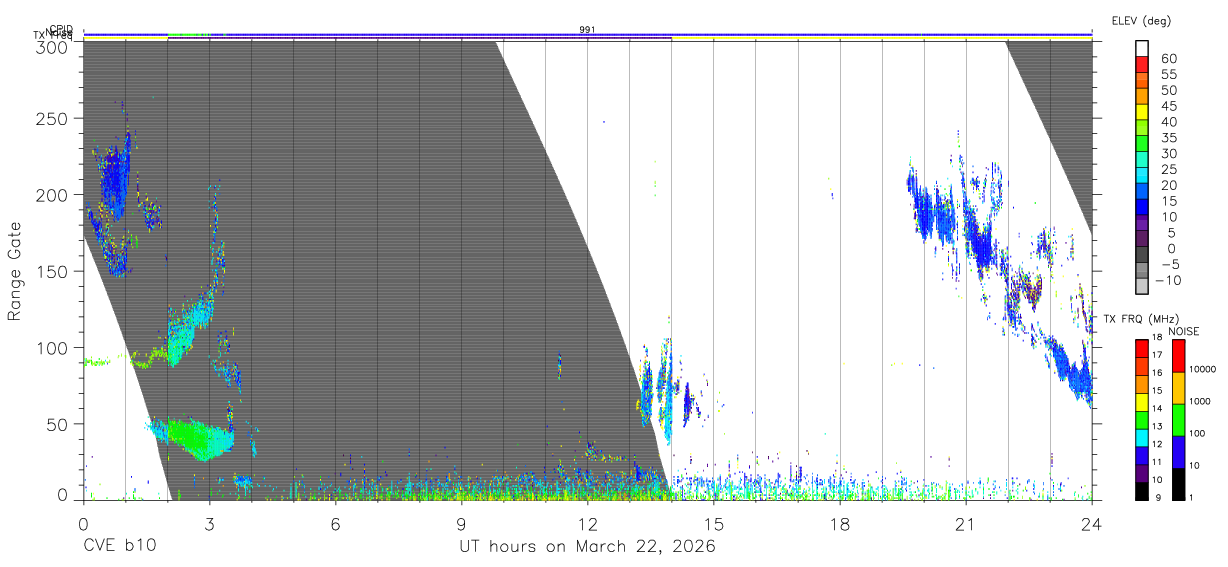The width and height of the screenshot is (1228, 567).
Task: Click the NOISE colorbar title
Action: point(1184,331)
